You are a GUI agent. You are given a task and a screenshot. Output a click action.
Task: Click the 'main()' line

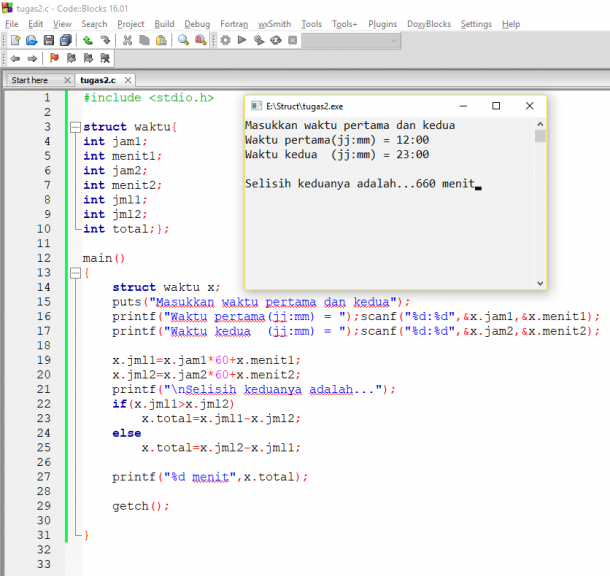(x=104, y=258)
